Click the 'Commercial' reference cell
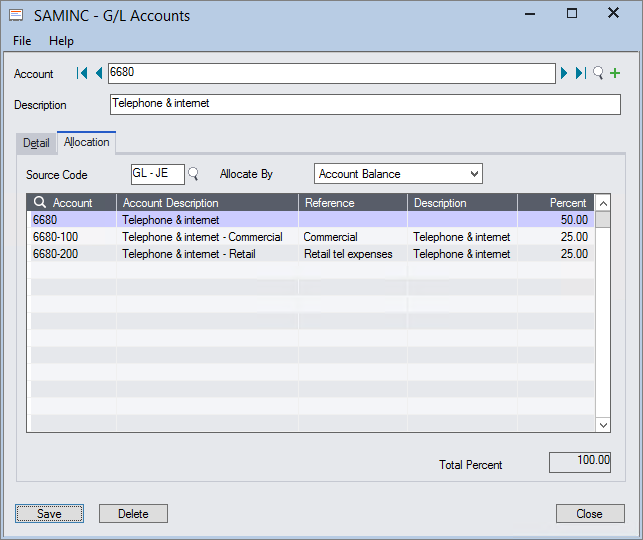The width and height of the screenshot is (643, 540). [353, 237]
